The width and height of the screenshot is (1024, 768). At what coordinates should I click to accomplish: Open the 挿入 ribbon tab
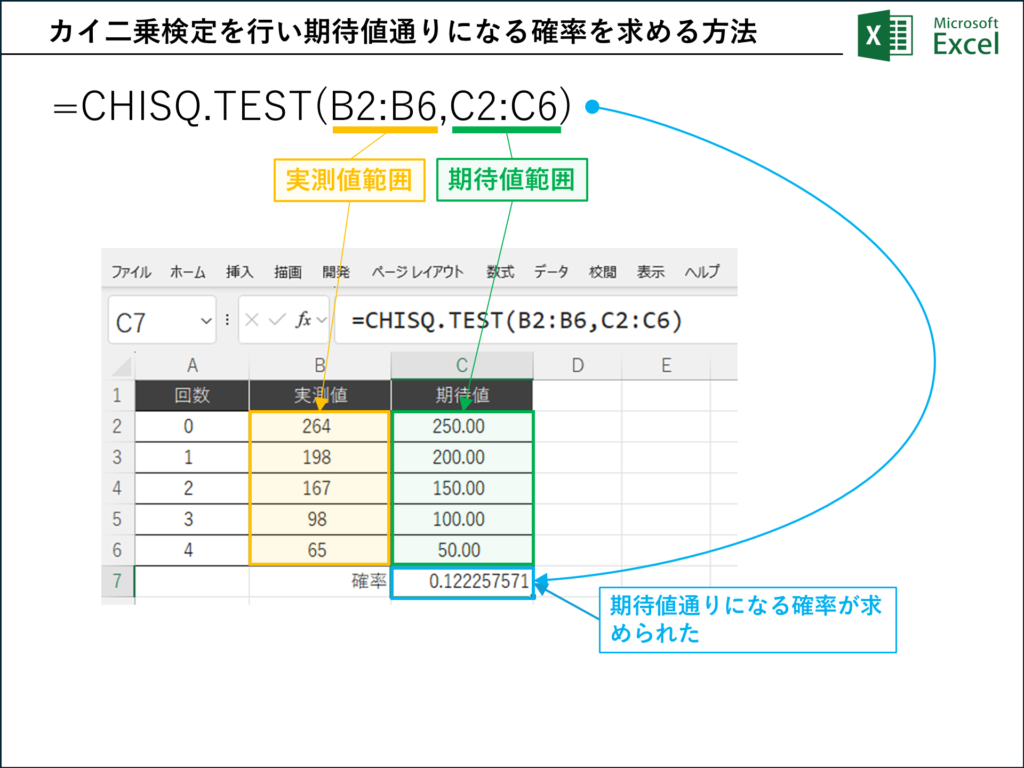pos(240,272)
